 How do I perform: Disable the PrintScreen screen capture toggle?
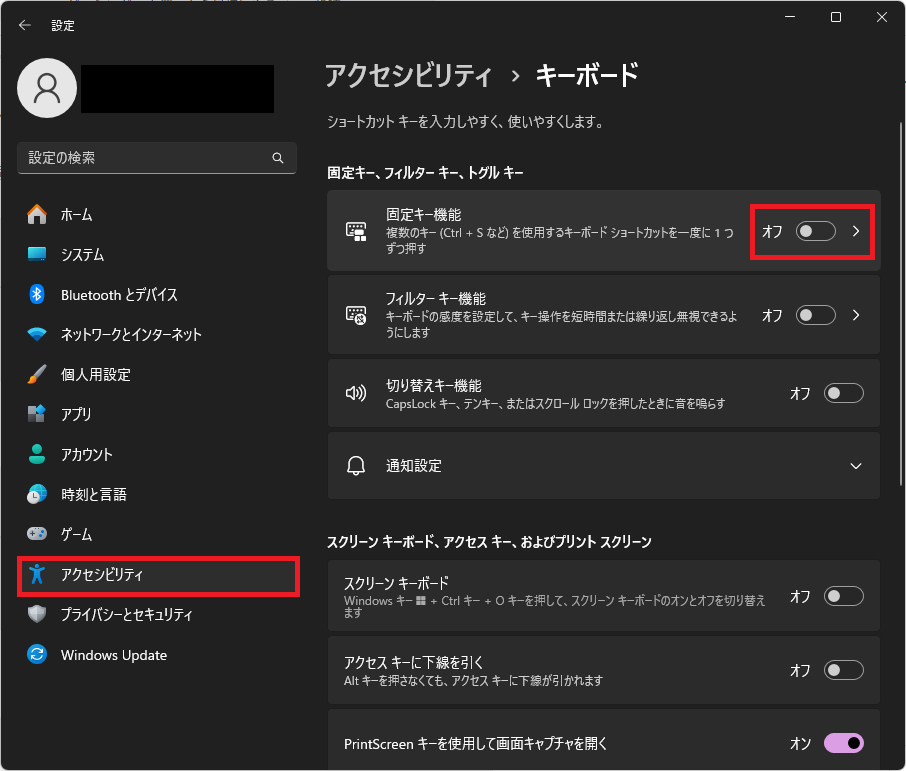(x=843, y=743)
